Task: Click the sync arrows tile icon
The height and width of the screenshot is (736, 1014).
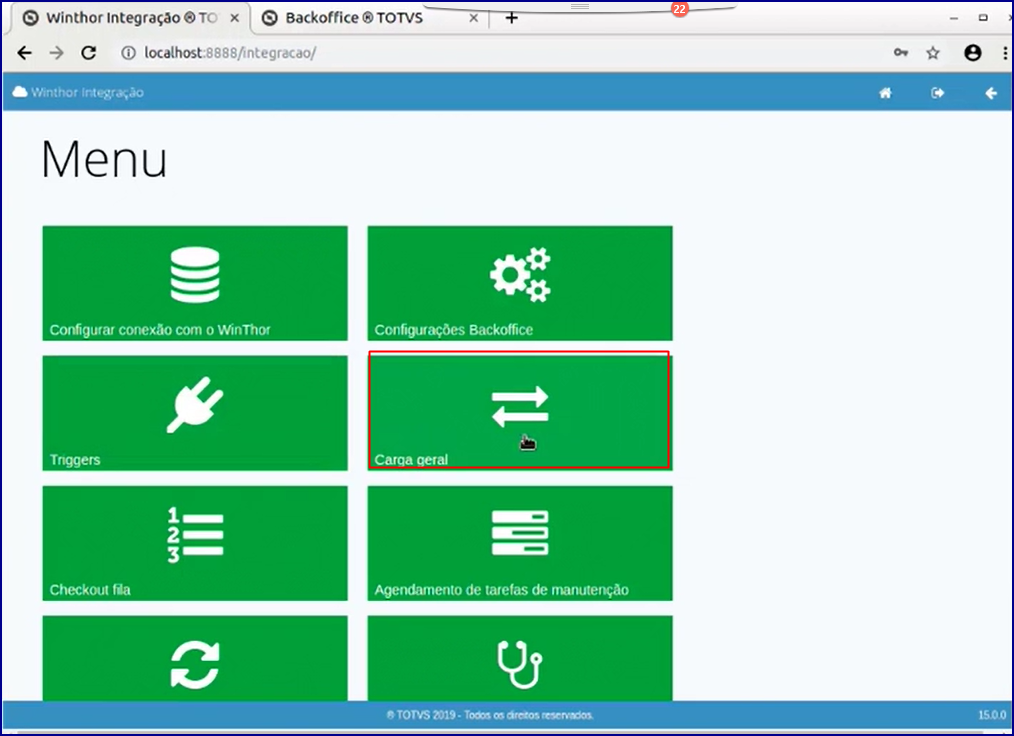Action: coord(195,664)
